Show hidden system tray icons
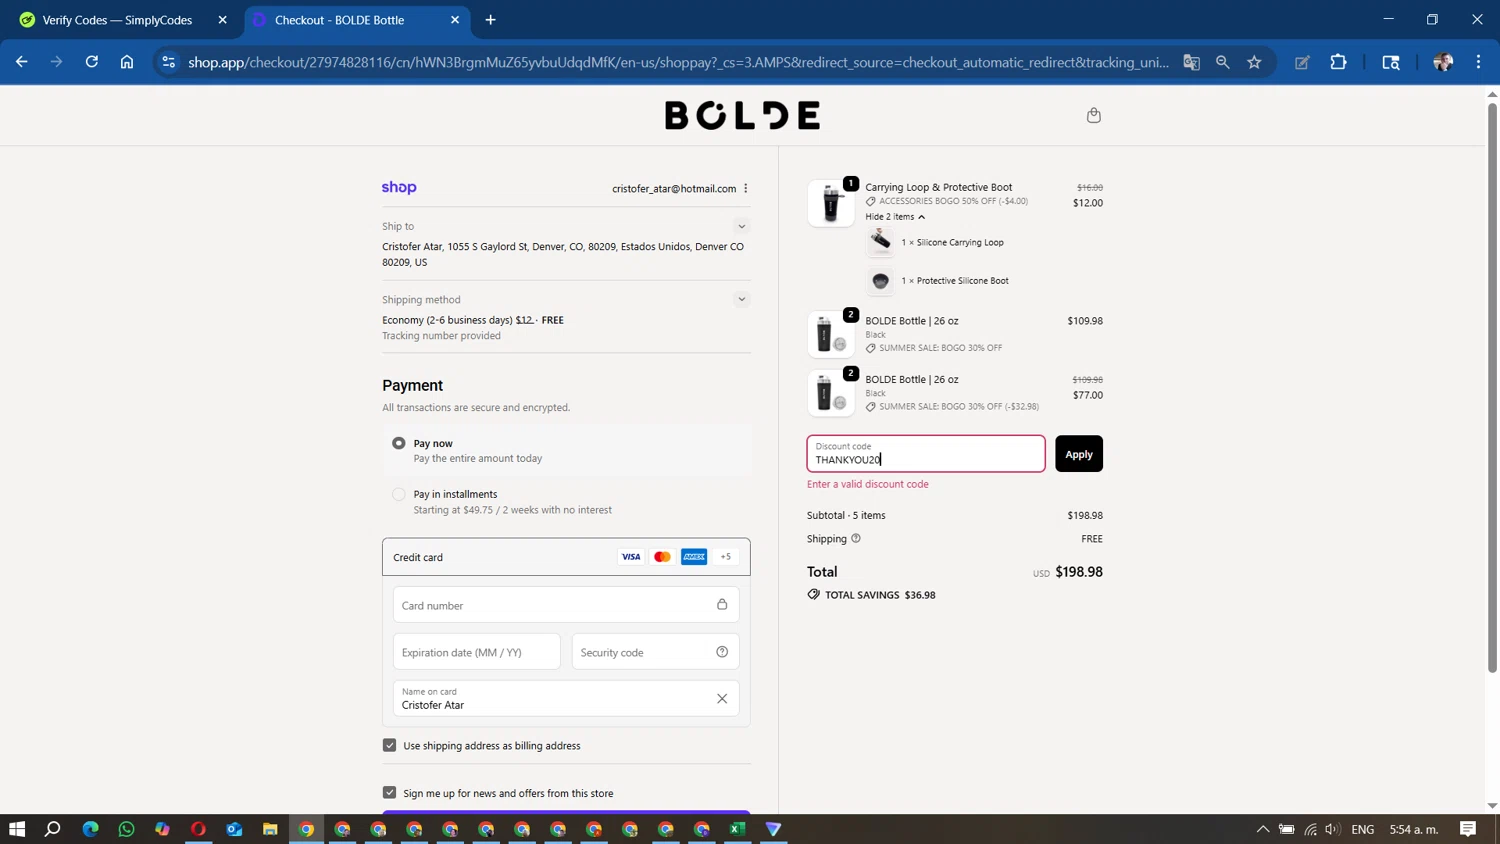Image resolution: width=1500 pixels, height=844 pixels. (x=1263, y=829)
